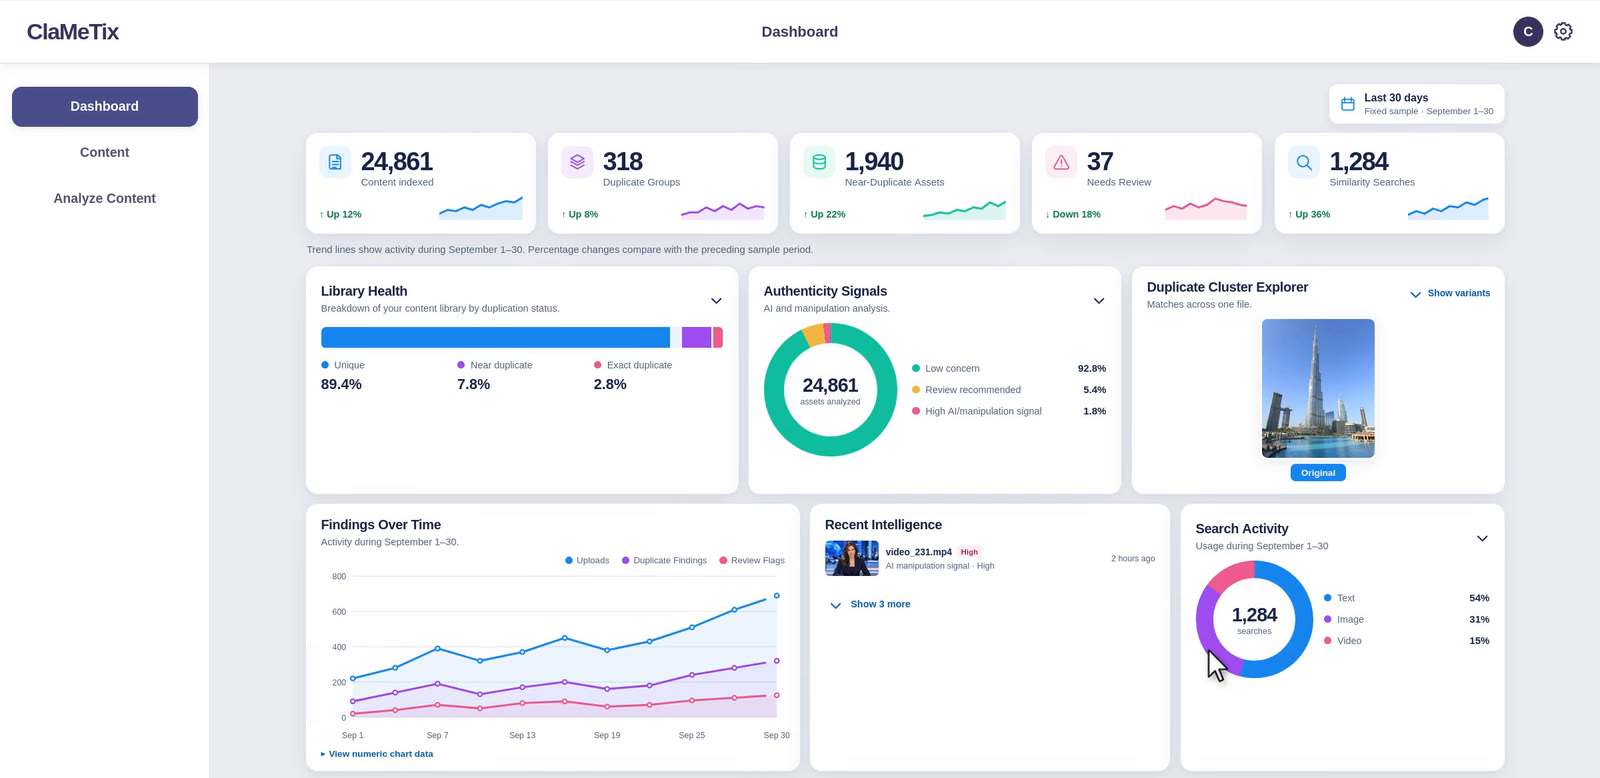Click the Duplicate Groups layers icon

[x=577, y=162]
